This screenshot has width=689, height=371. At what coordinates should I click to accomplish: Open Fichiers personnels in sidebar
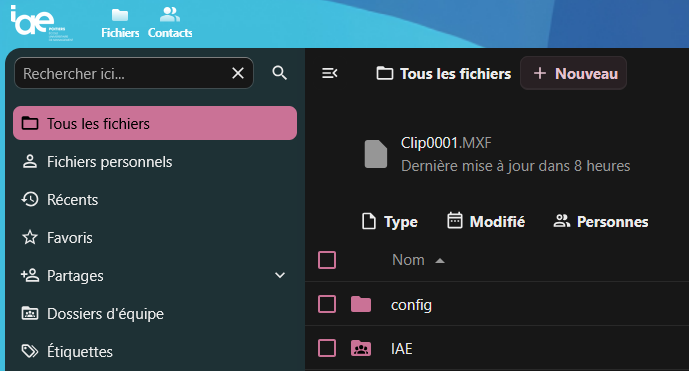155,162
